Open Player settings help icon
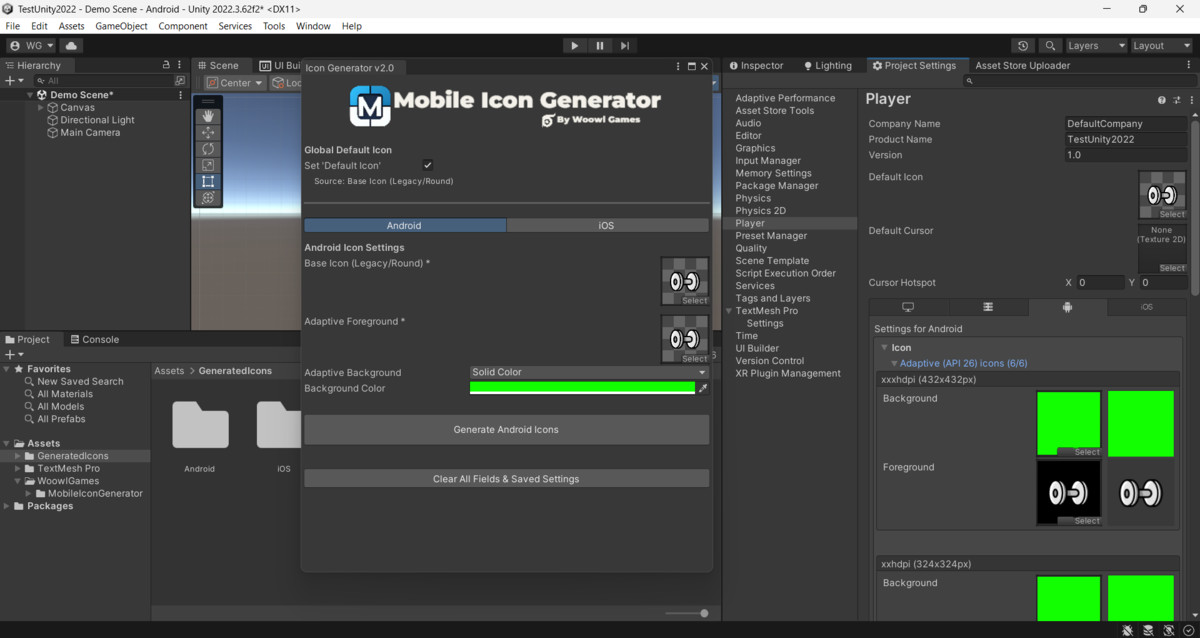 point(1161,100)
